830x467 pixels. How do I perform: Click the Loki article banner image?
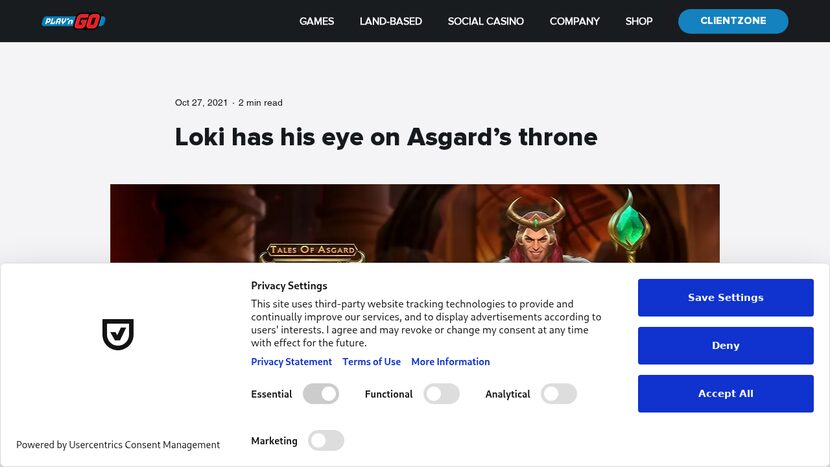click(x=414, y=223)
